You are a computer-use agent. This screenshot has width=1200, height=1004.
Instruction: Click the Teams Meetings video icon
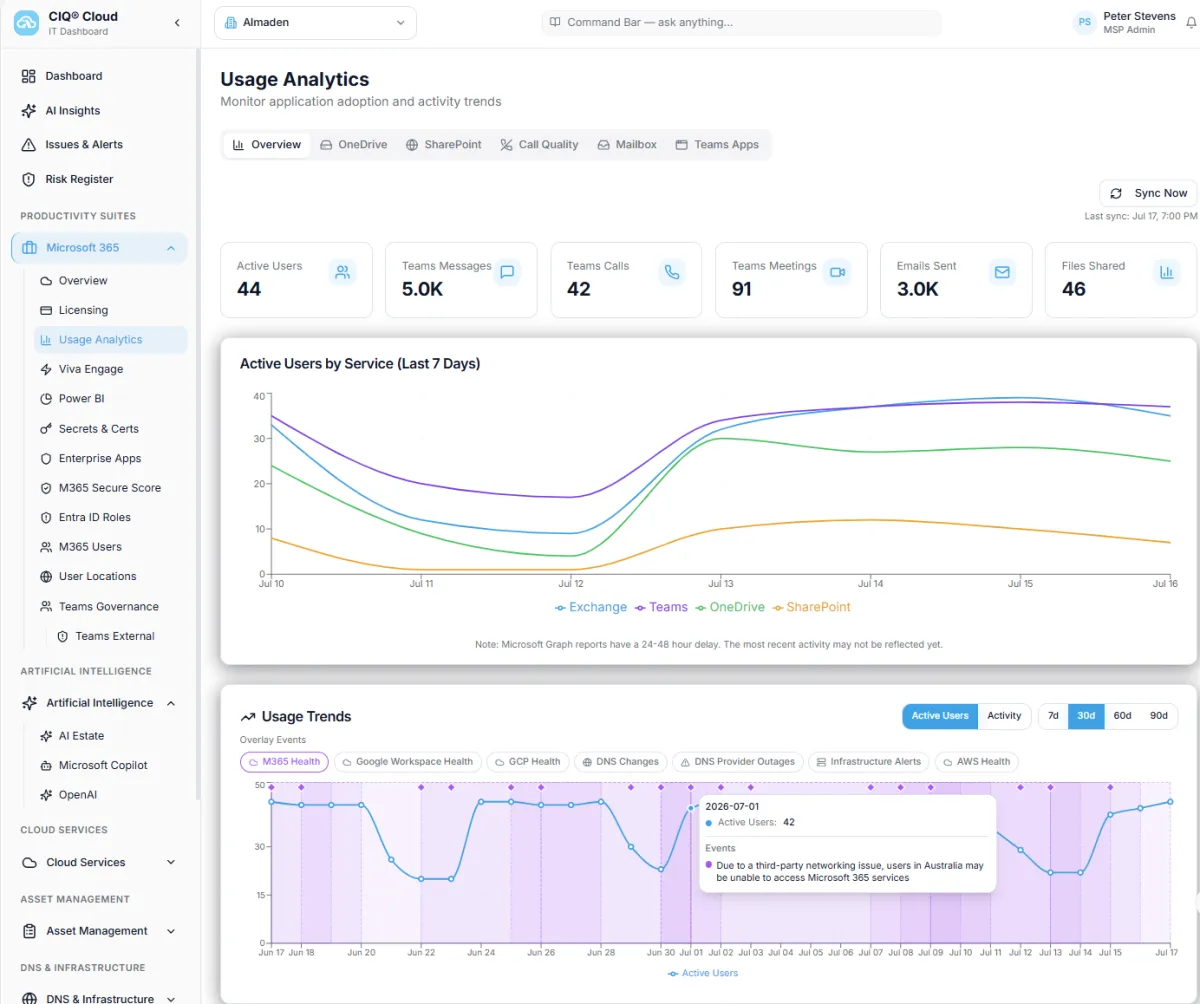[x=837, y=272]
